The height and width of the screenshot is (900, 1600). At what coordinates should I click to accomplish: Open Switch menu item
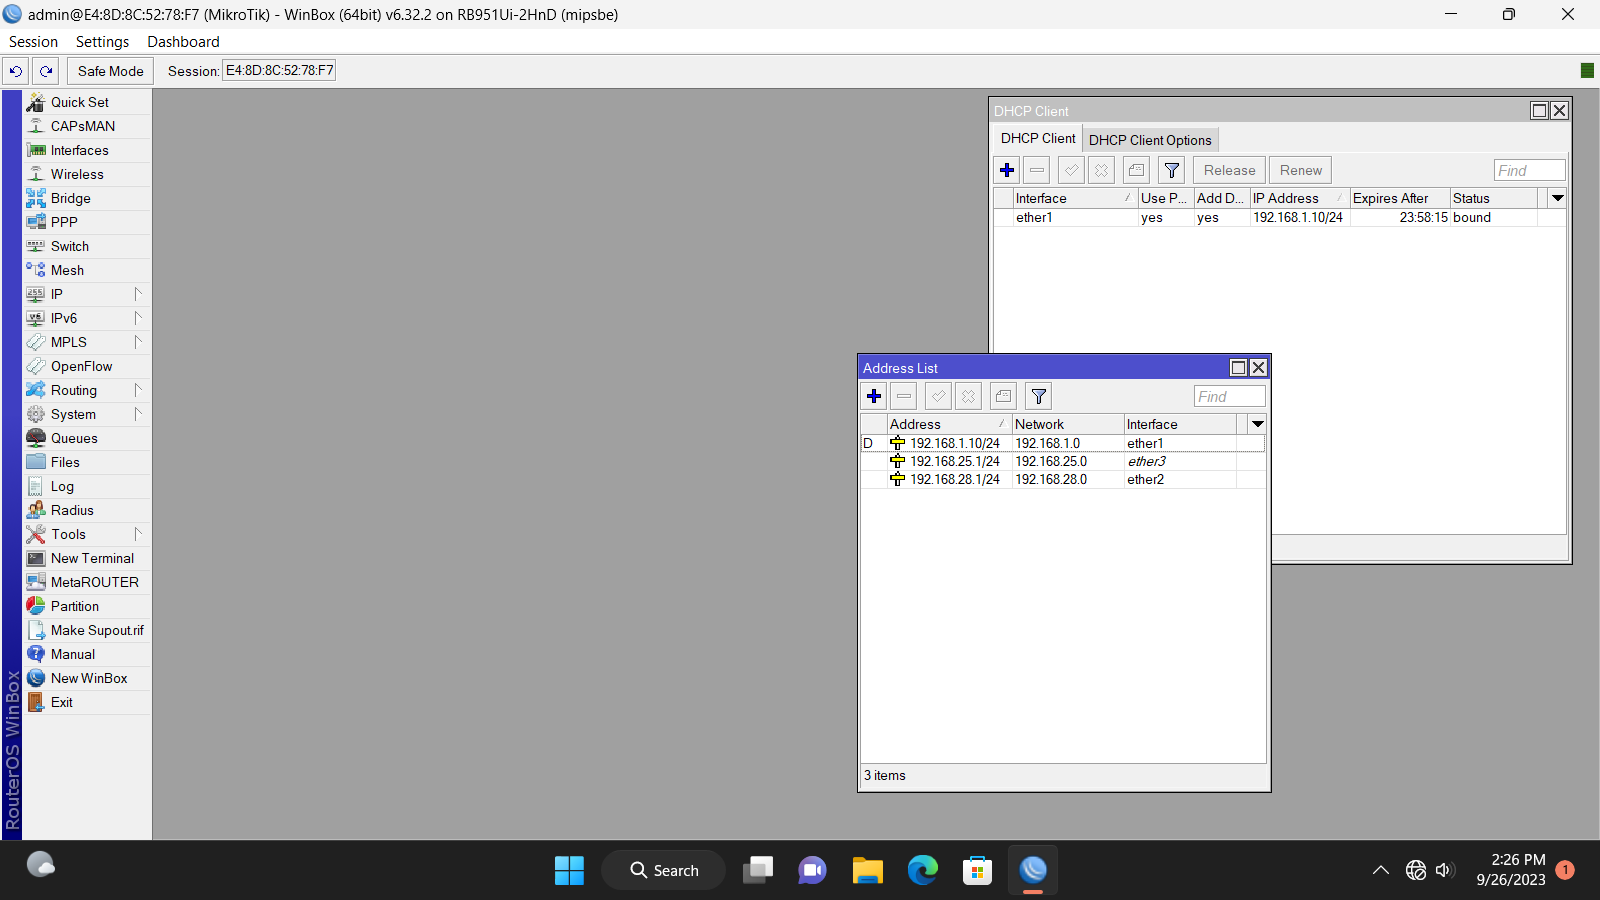(x=87, y=246)
